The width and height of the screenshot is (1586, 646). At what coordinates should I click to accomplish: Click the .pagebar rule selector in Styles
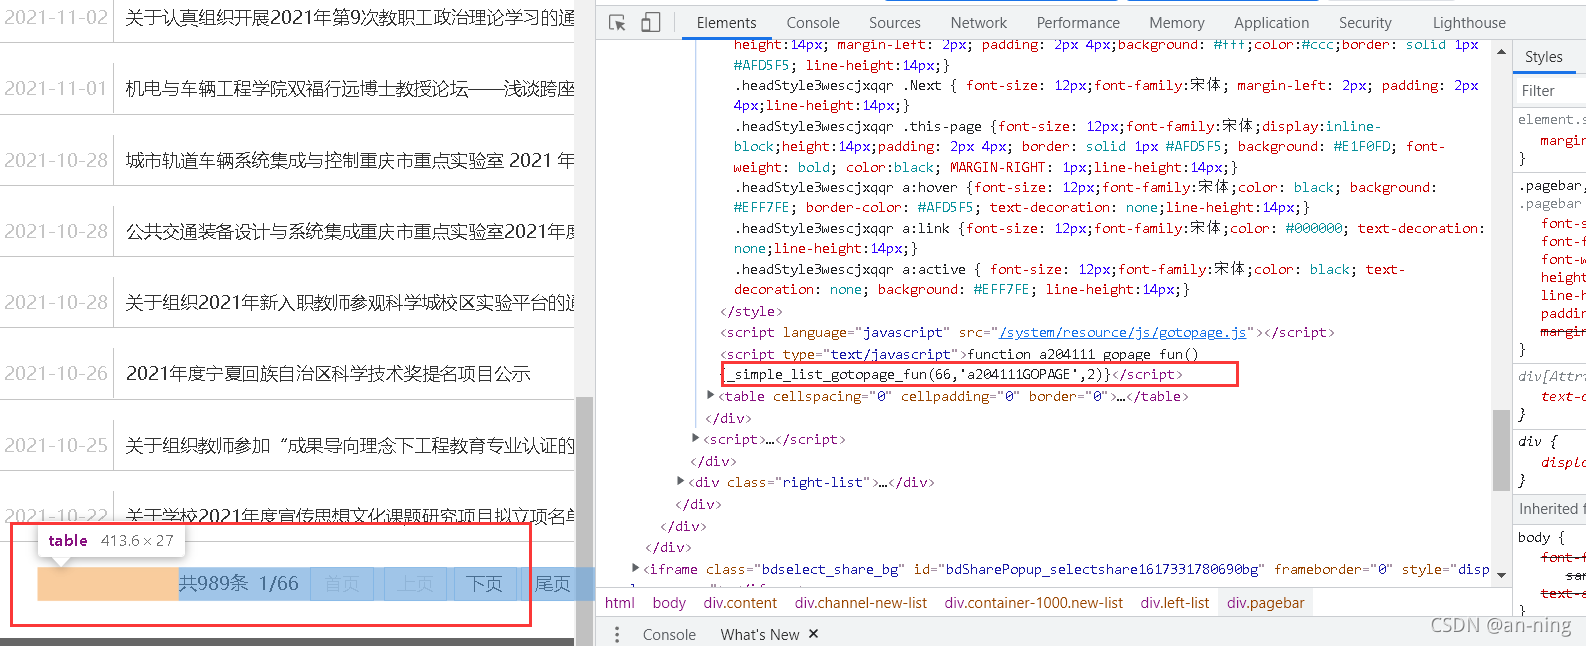point(1551,185)
